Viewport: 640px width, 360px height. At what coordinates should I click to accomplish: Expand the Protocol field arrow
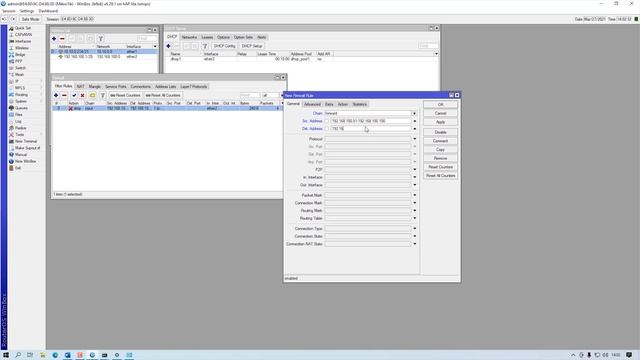(x=415, y=139)
